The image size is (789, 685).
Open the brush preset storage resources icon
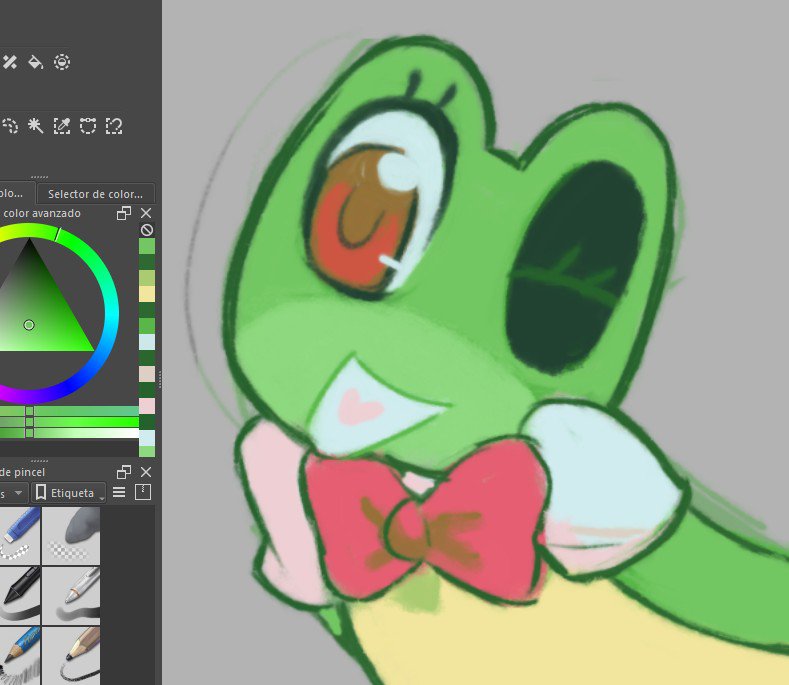pyautogui.click(x=143, y=492)
